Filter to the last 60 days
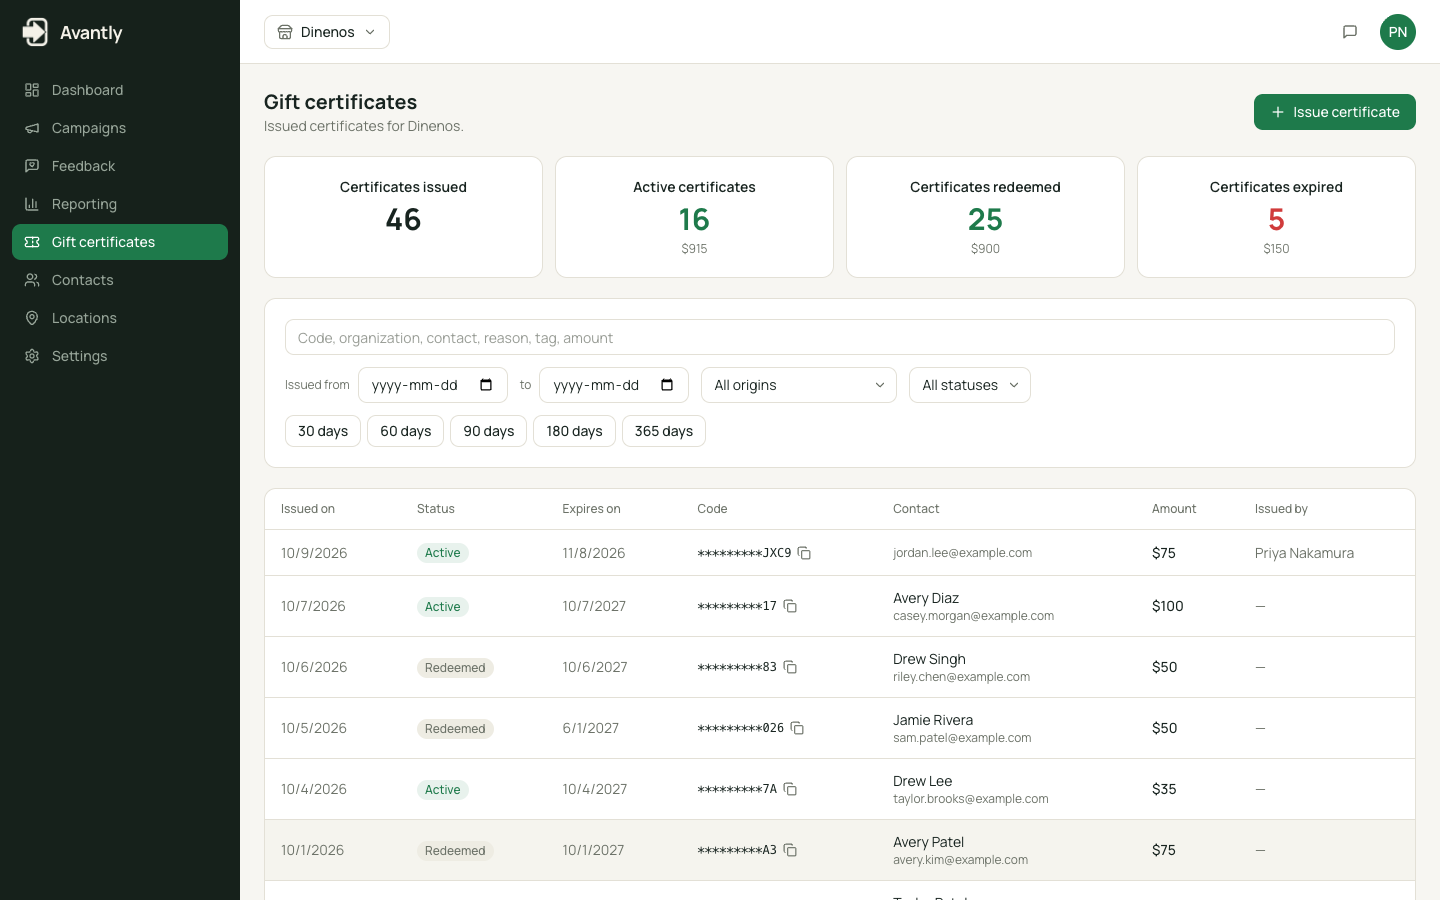Viewport: 1440px width, 900px height. [405, 431]
